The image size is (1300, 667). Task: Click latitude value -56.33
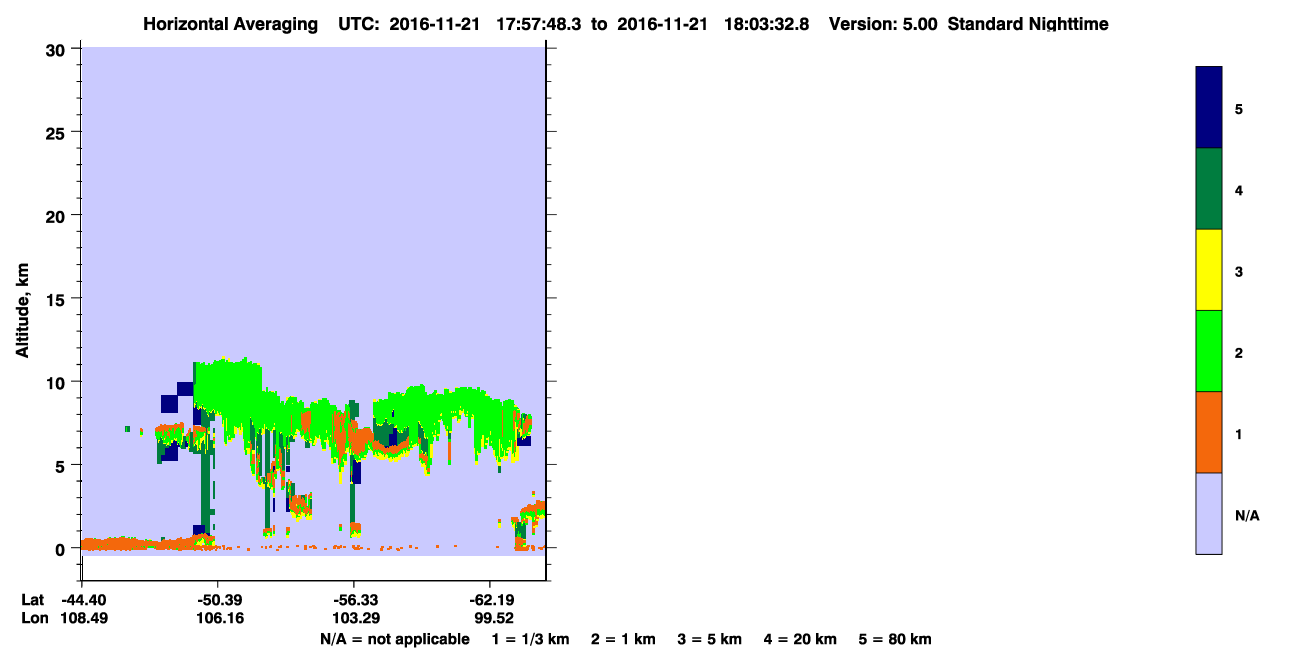[354, 599]
